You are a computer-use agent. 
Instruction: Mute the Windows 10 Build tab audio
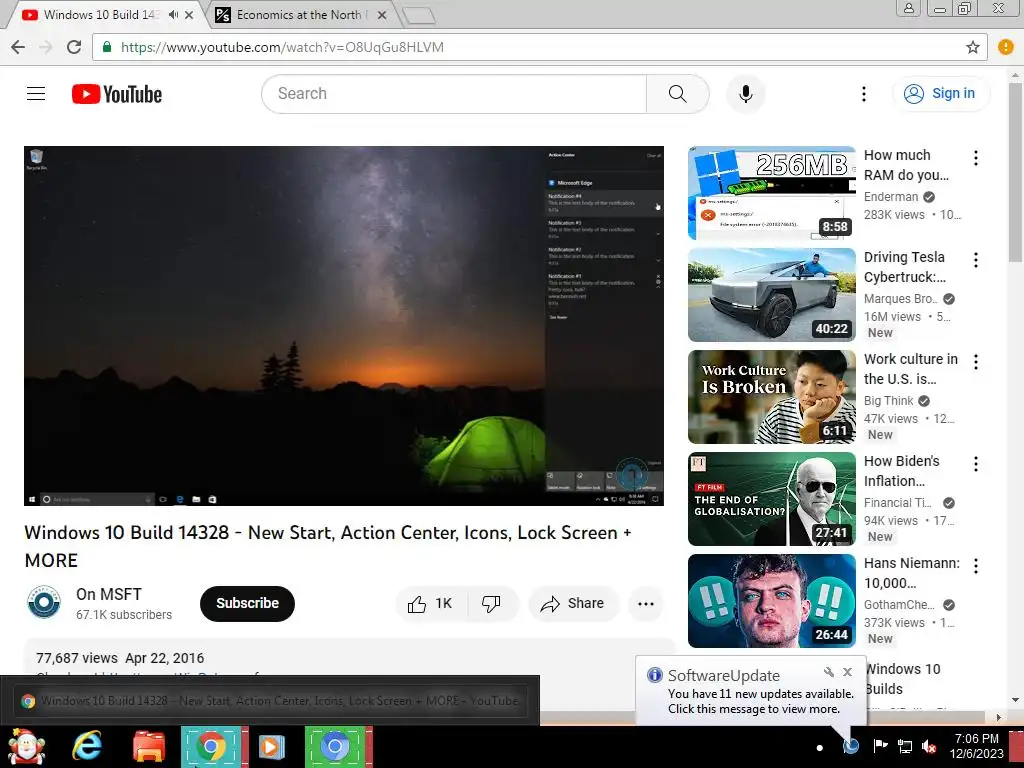[173, 14]
